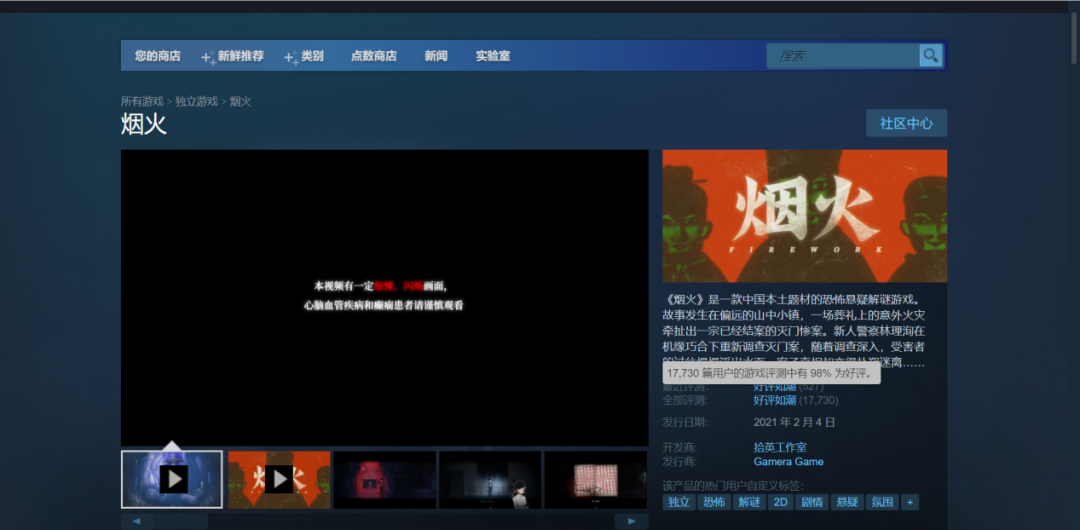The height and width of the screenshot is (530, 1080).
Task: Open publisher Gamera Game link
Action: pos(789,462)
